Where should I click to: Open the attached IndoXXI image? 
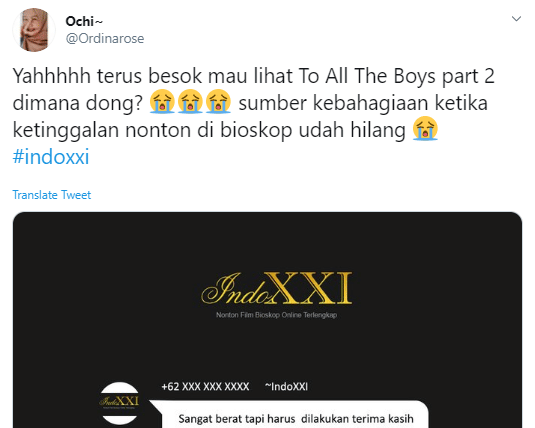(267, 320)
